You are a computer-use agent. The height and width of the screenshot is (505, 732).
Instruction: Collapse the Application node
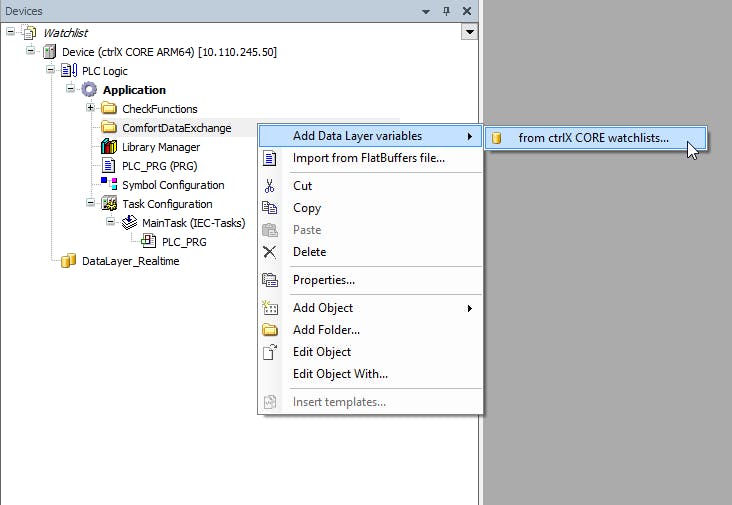70,88
